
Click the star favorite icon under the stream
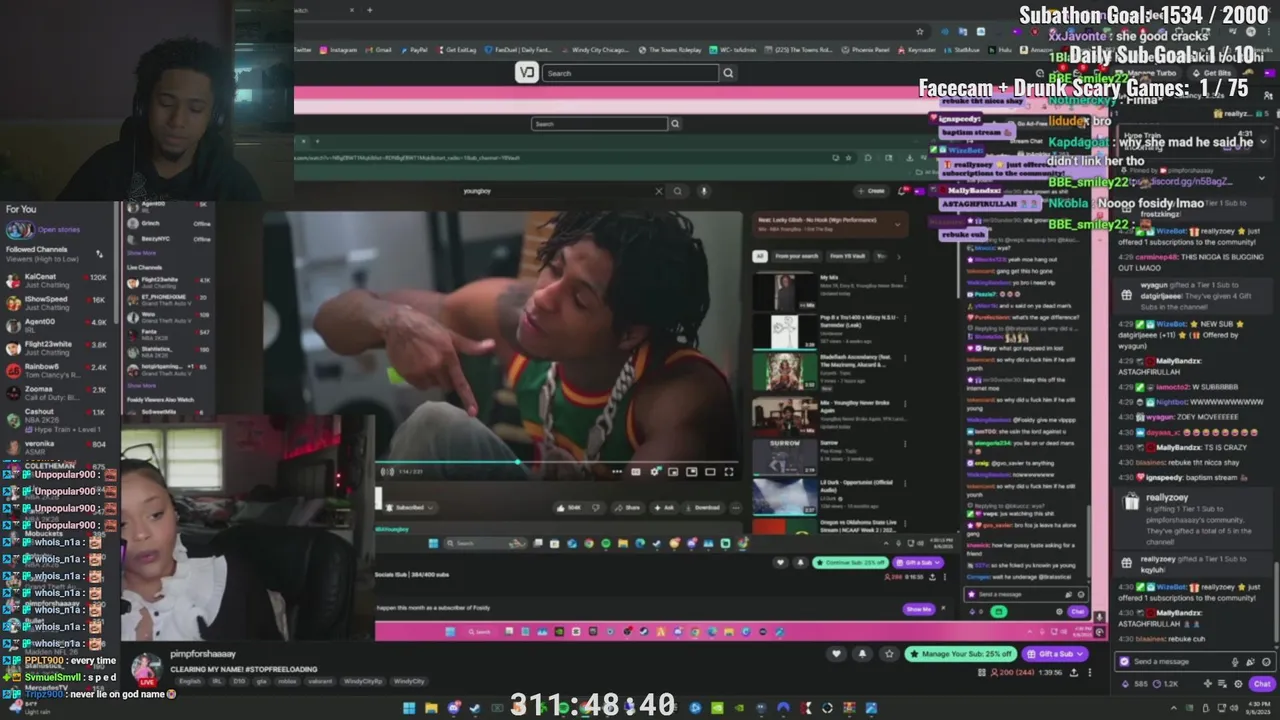point(889,654)
